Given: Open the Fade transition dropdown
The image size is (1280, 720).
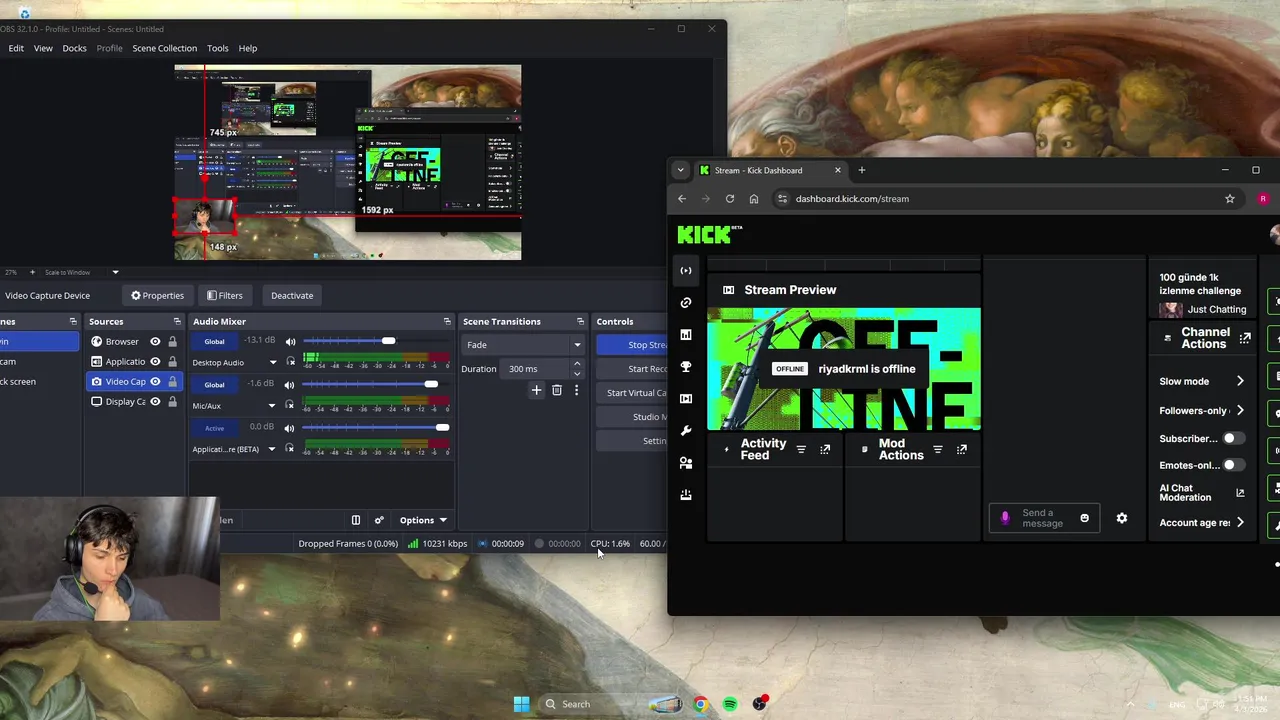Looking at the screenshot, I should (523, 345).
